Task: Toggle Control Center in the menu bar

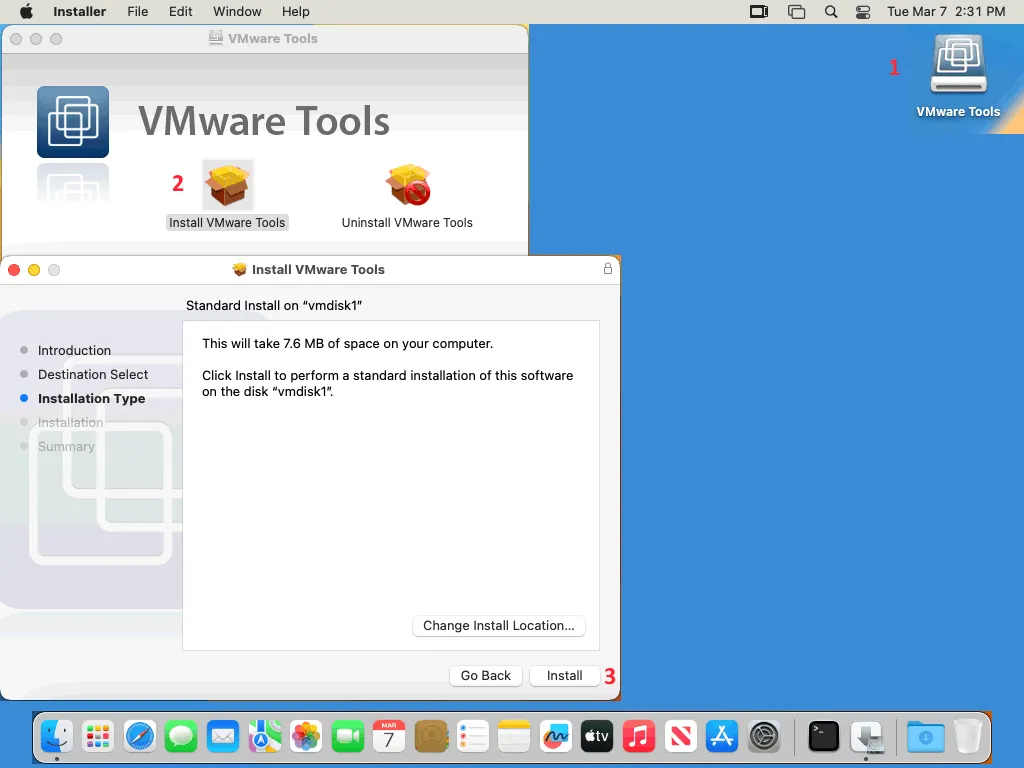Action: (863, 12)
